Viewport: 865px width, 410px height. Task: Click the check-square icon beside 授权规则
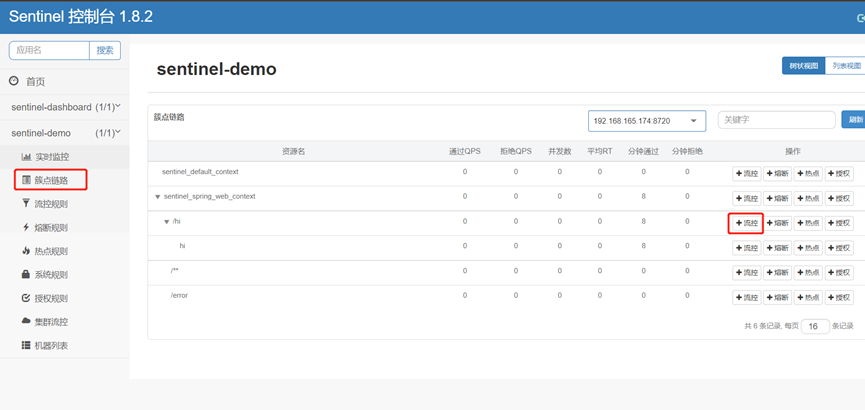click(26, 298)
